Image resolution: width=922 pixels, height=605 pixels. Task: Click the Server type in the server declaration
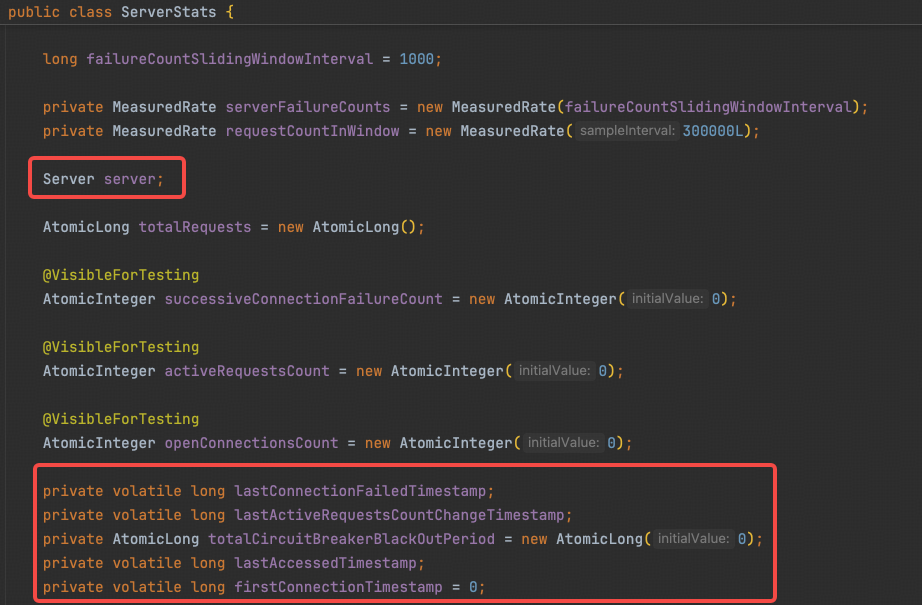68,179
